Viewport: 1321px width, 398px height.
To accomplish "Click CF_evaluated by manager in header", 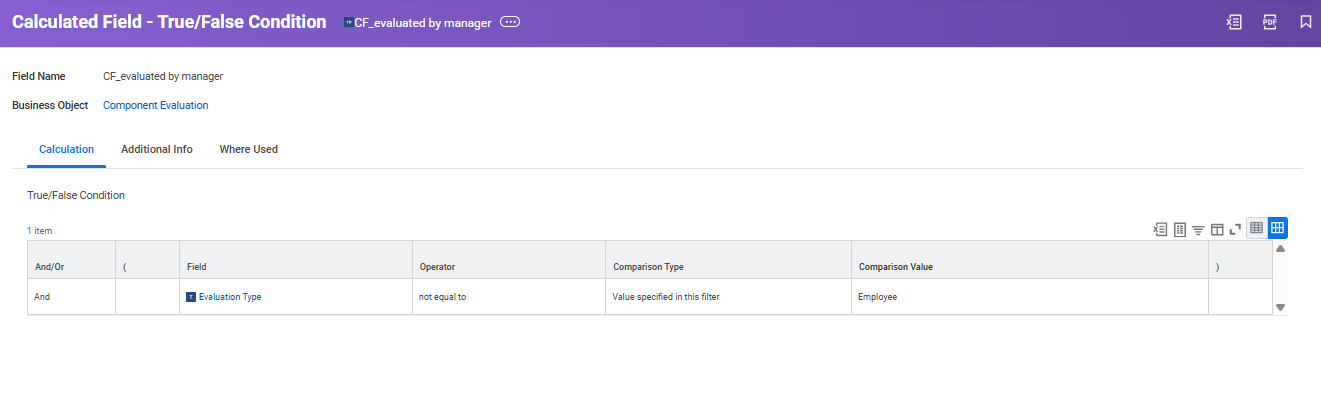I will [423, 23].
